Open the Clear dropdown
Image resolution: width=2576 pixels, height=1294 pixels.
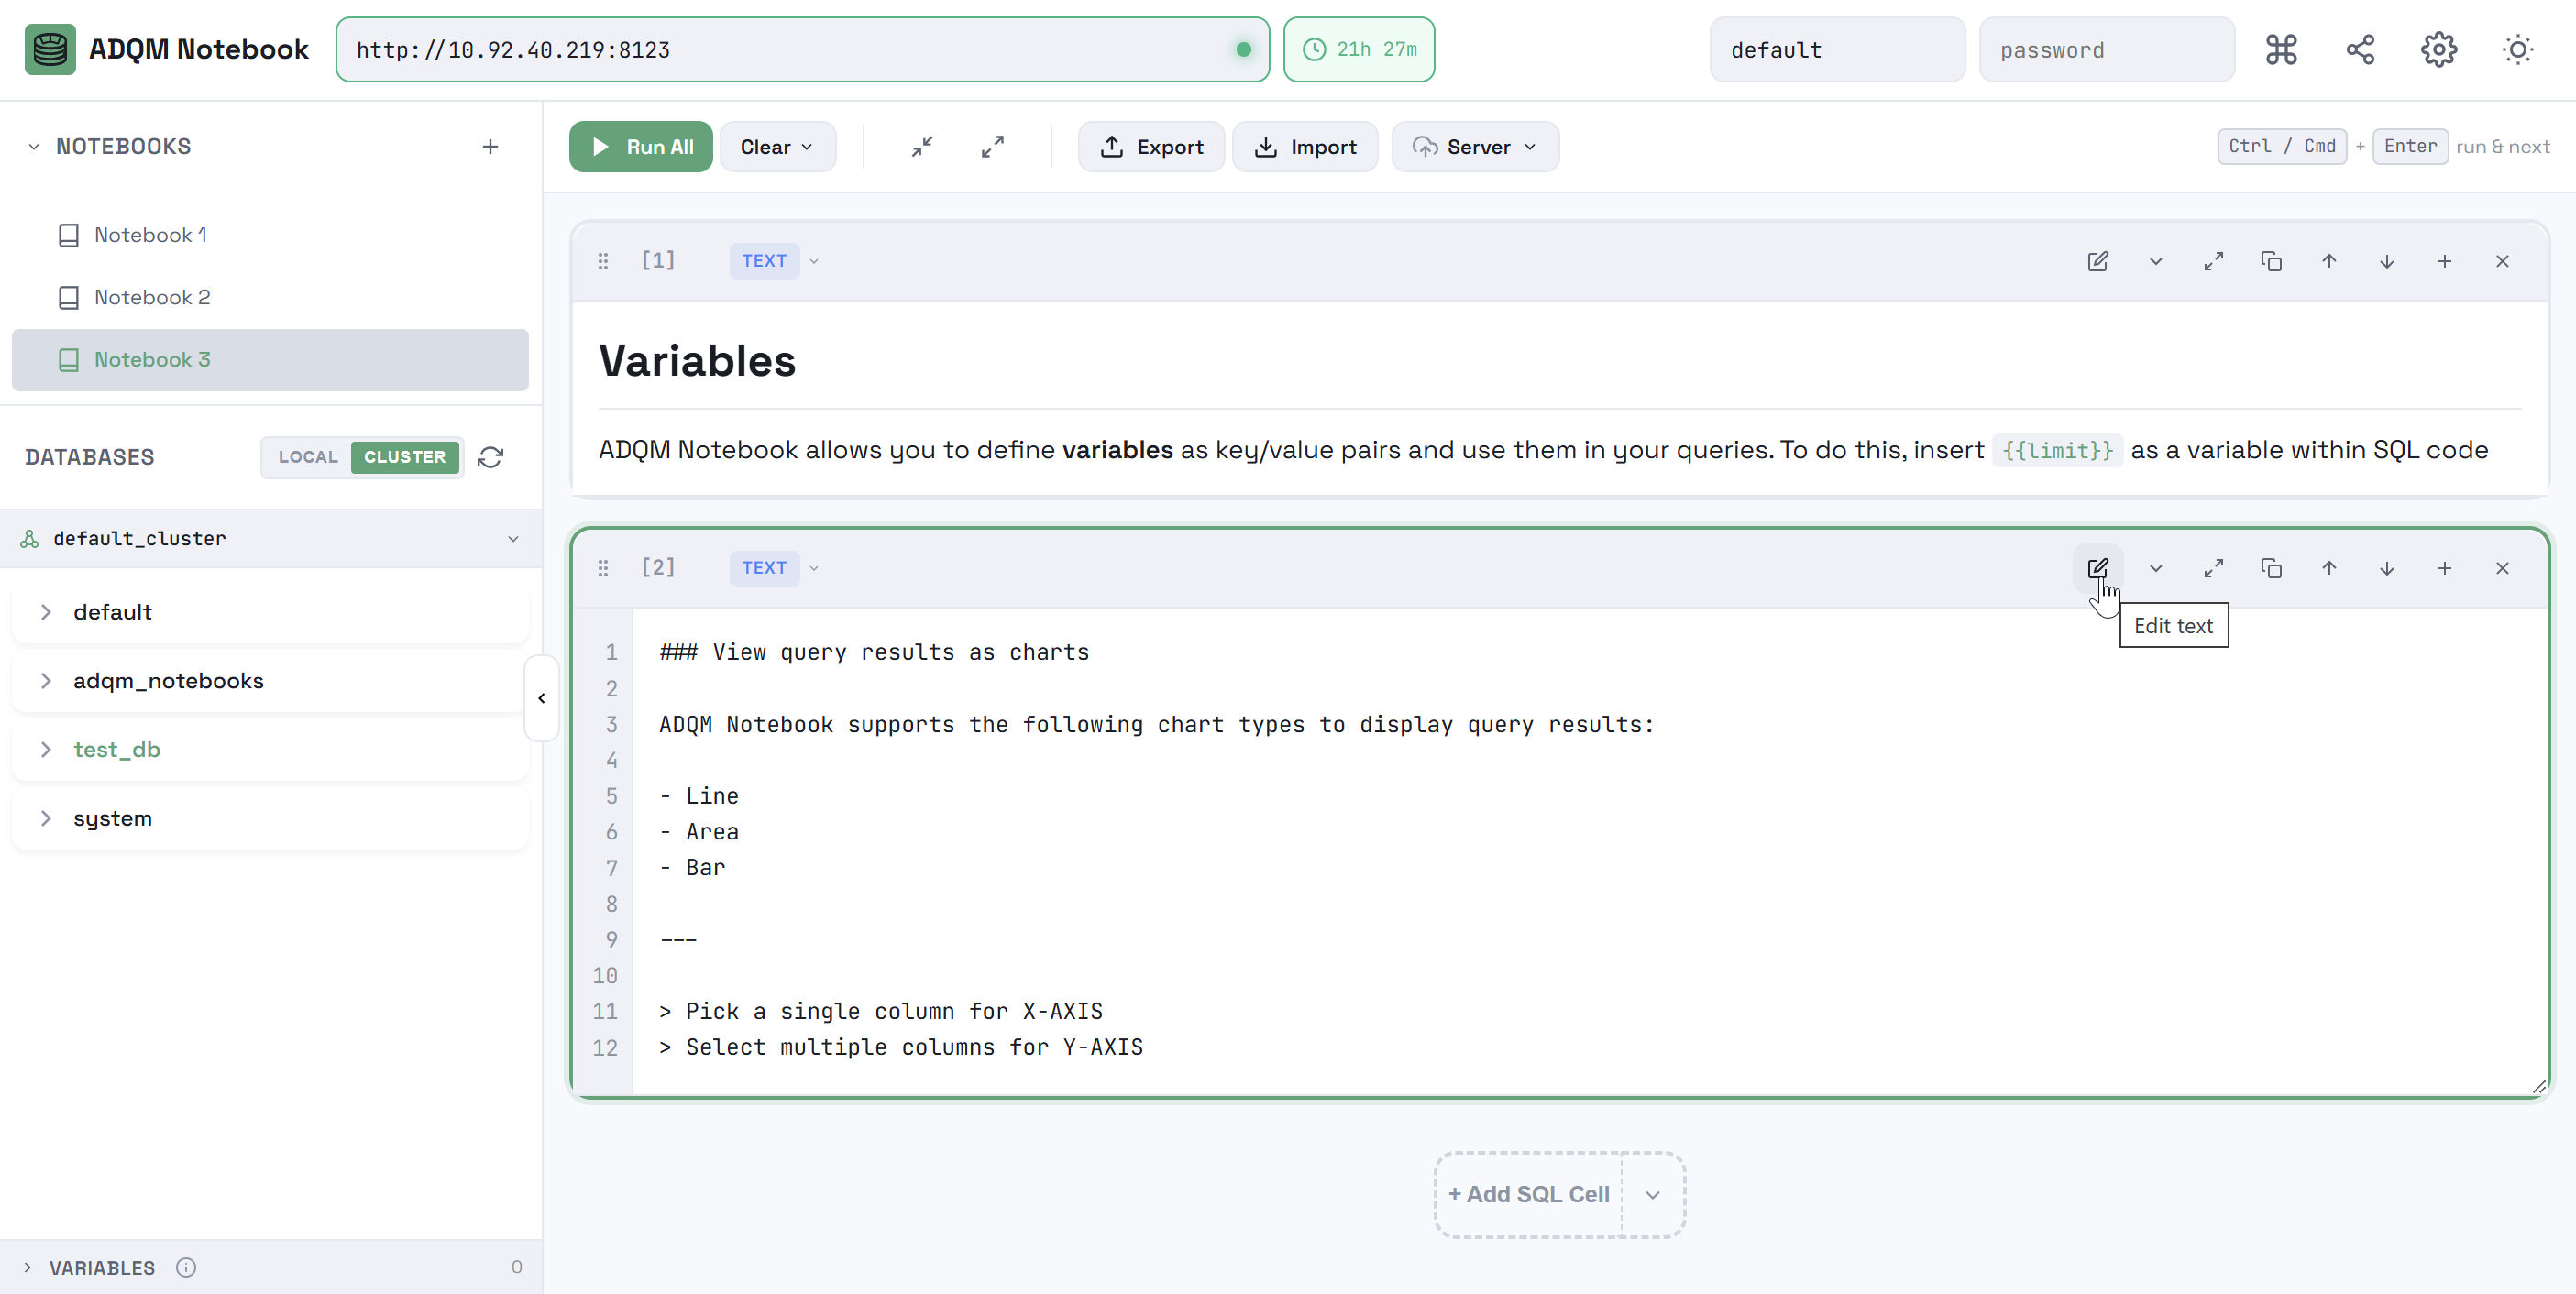(777, 147)
